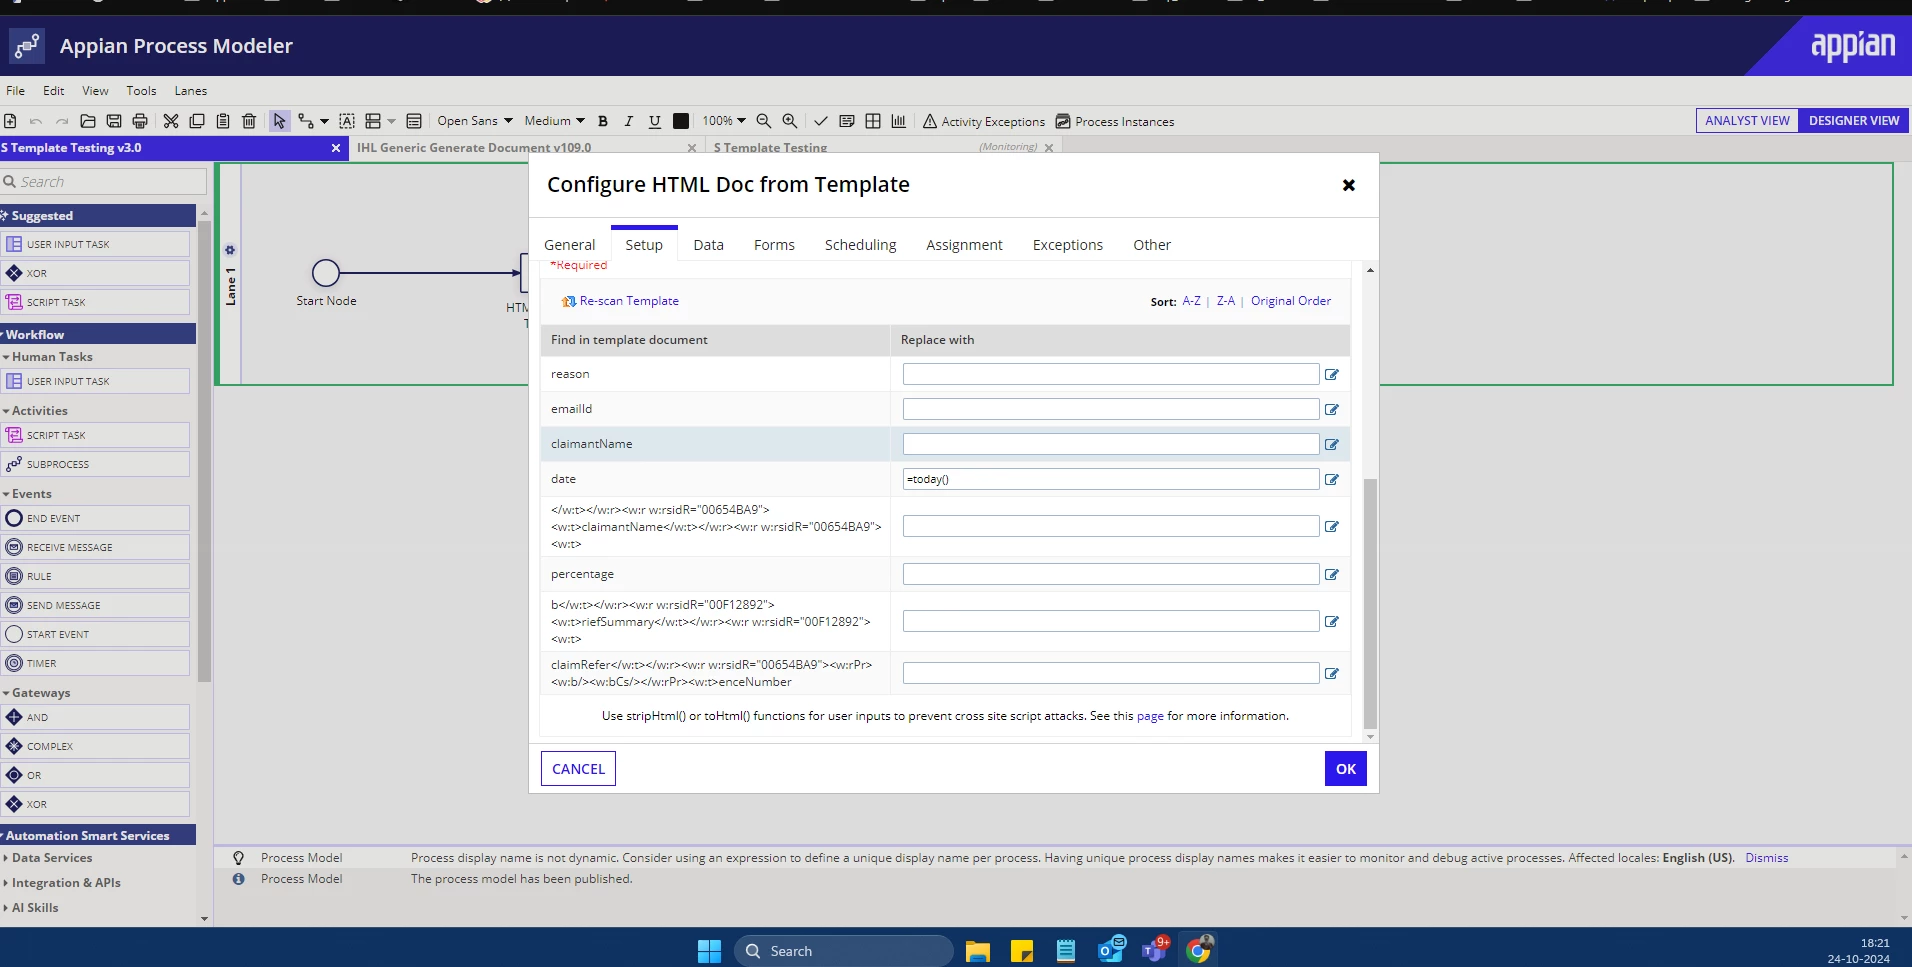Click the New process model toolbar icon

pos(10,121)
